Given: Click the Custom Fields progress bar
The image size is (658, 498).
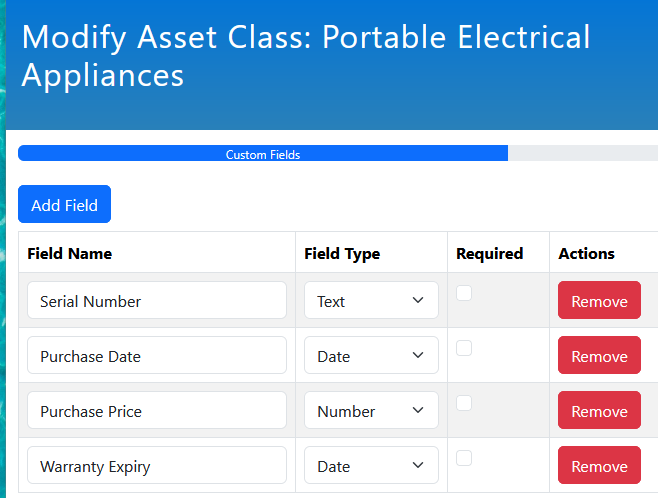Looking at the screenshot, I should coord(263,154).
